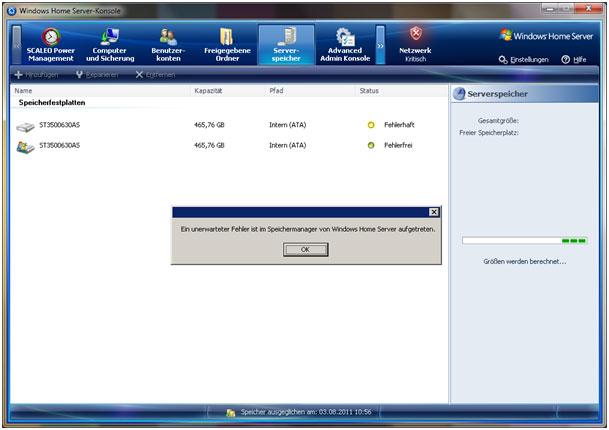Click the Netzwerk Kritisch status icon
This screenshot has height=430, width=609.
point(416,34)
